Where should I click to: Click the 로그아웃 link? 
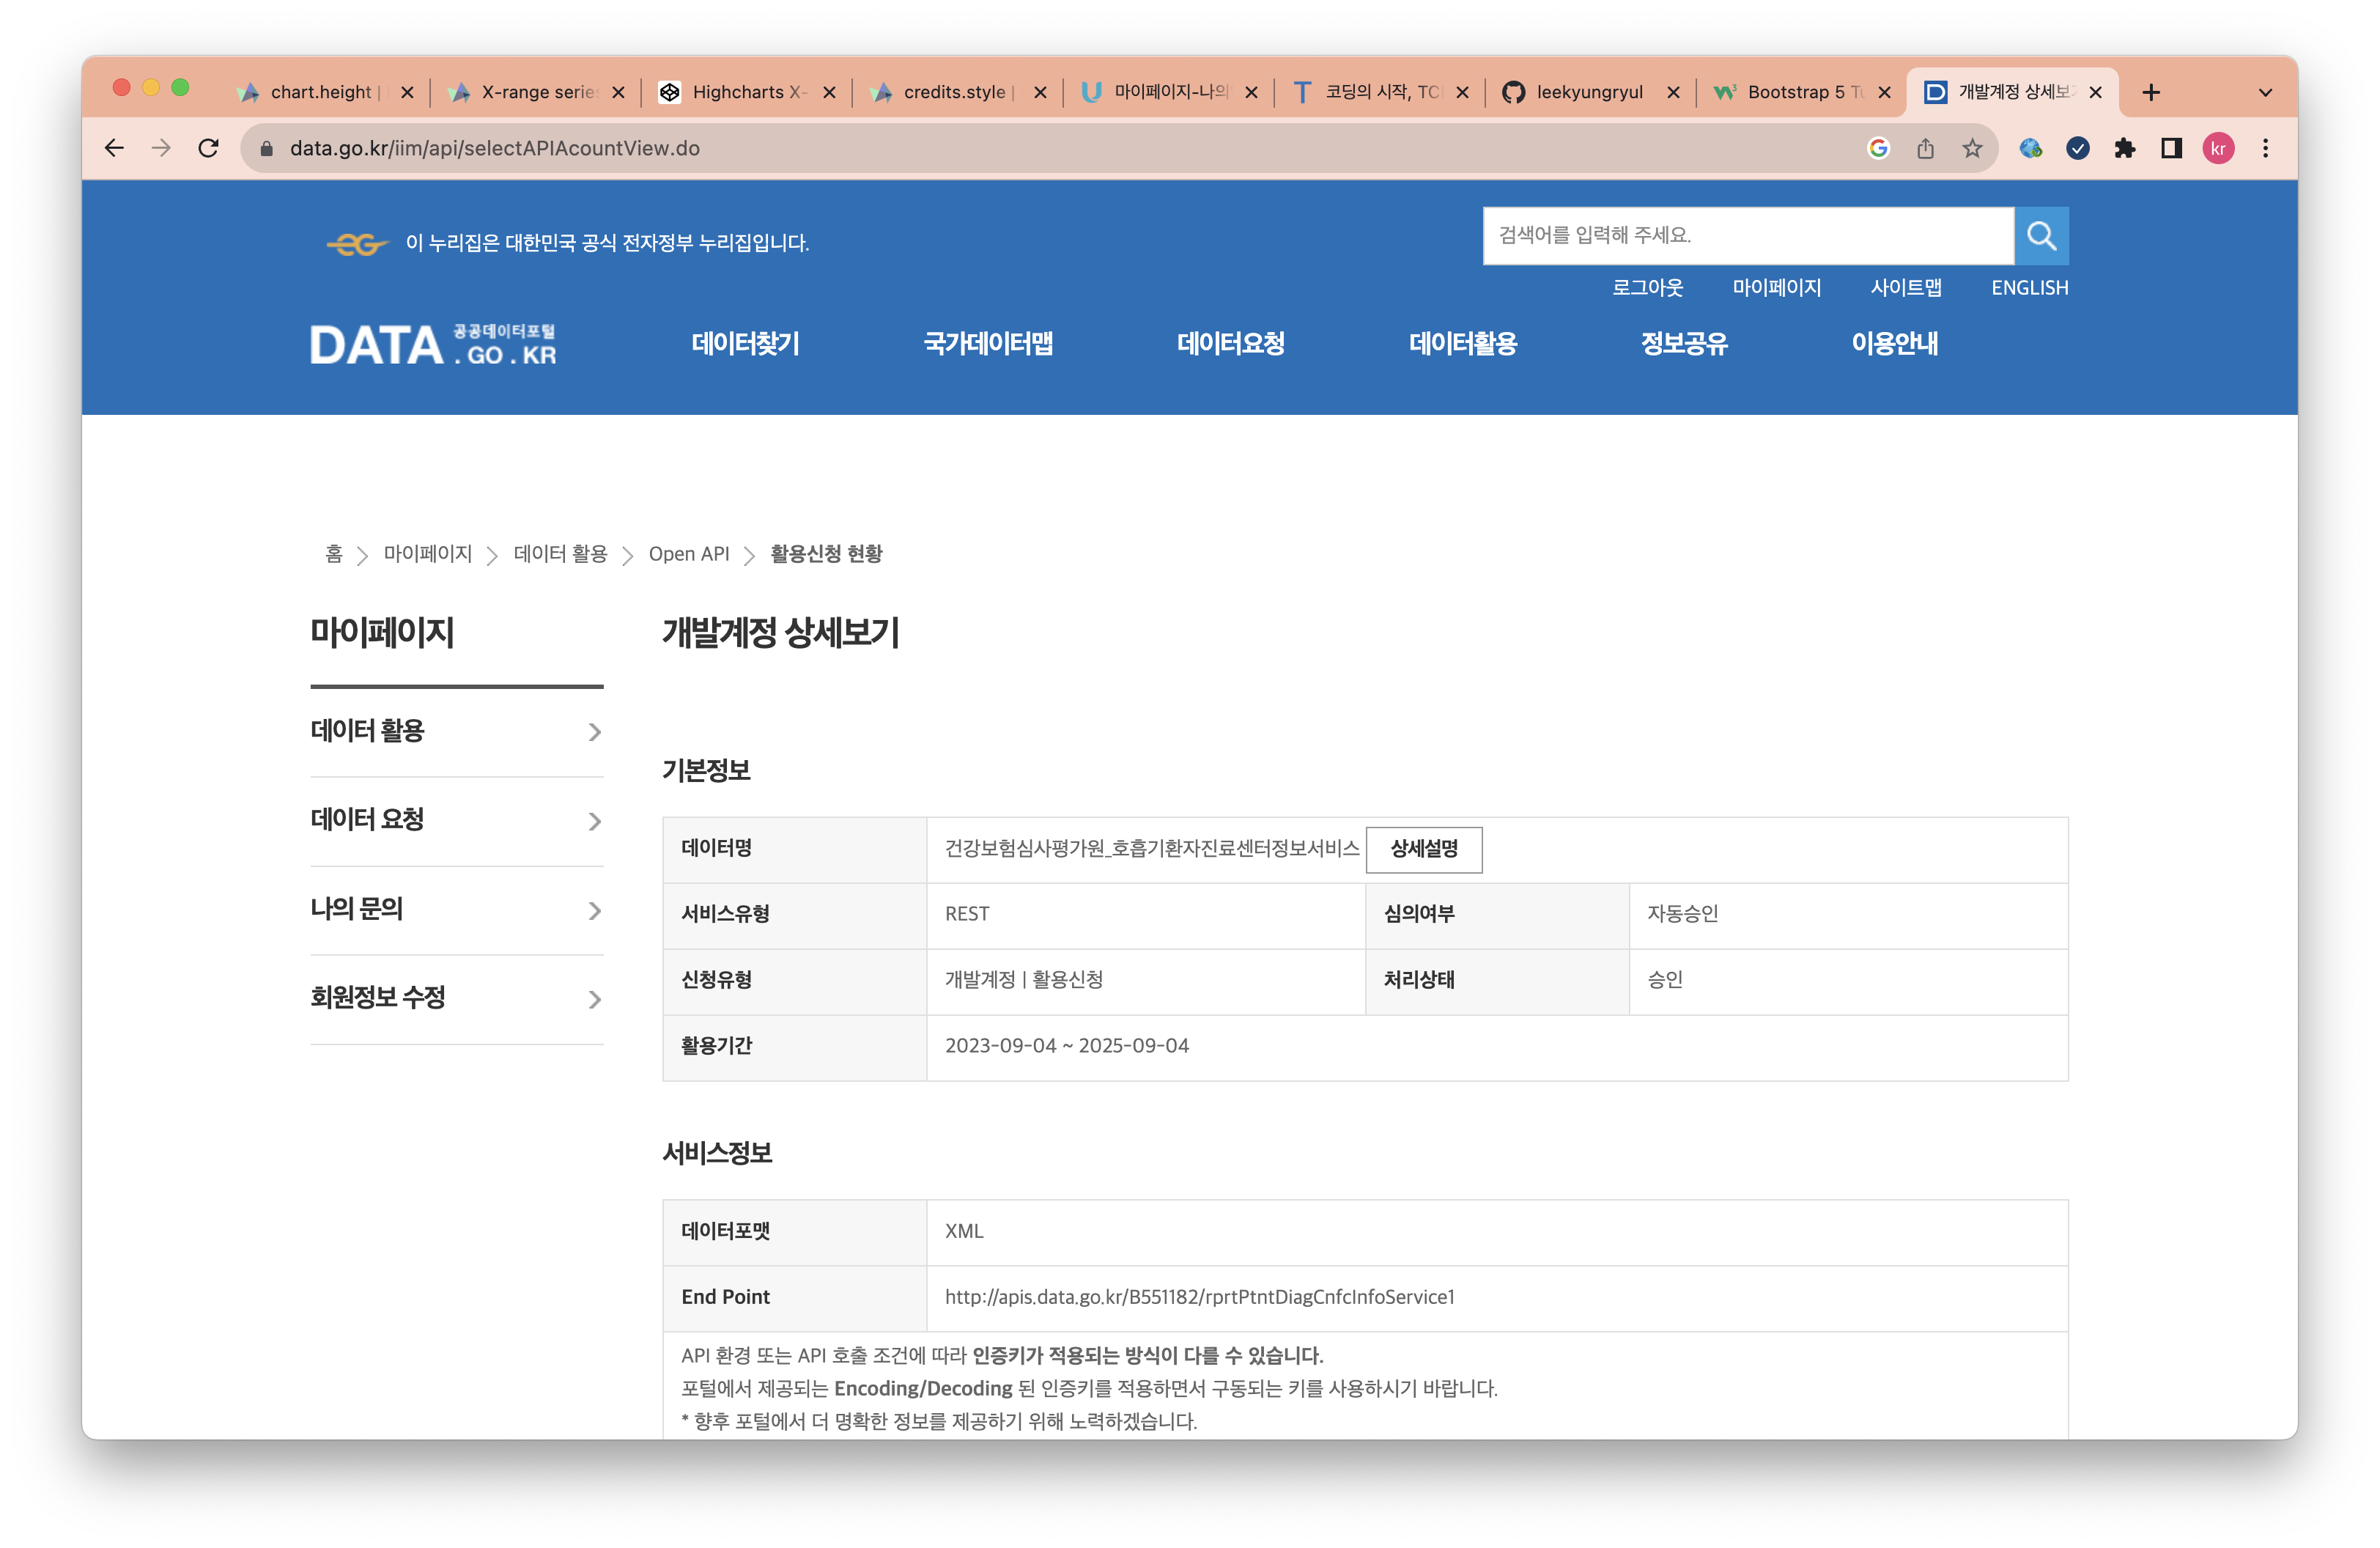point(1647,288)
